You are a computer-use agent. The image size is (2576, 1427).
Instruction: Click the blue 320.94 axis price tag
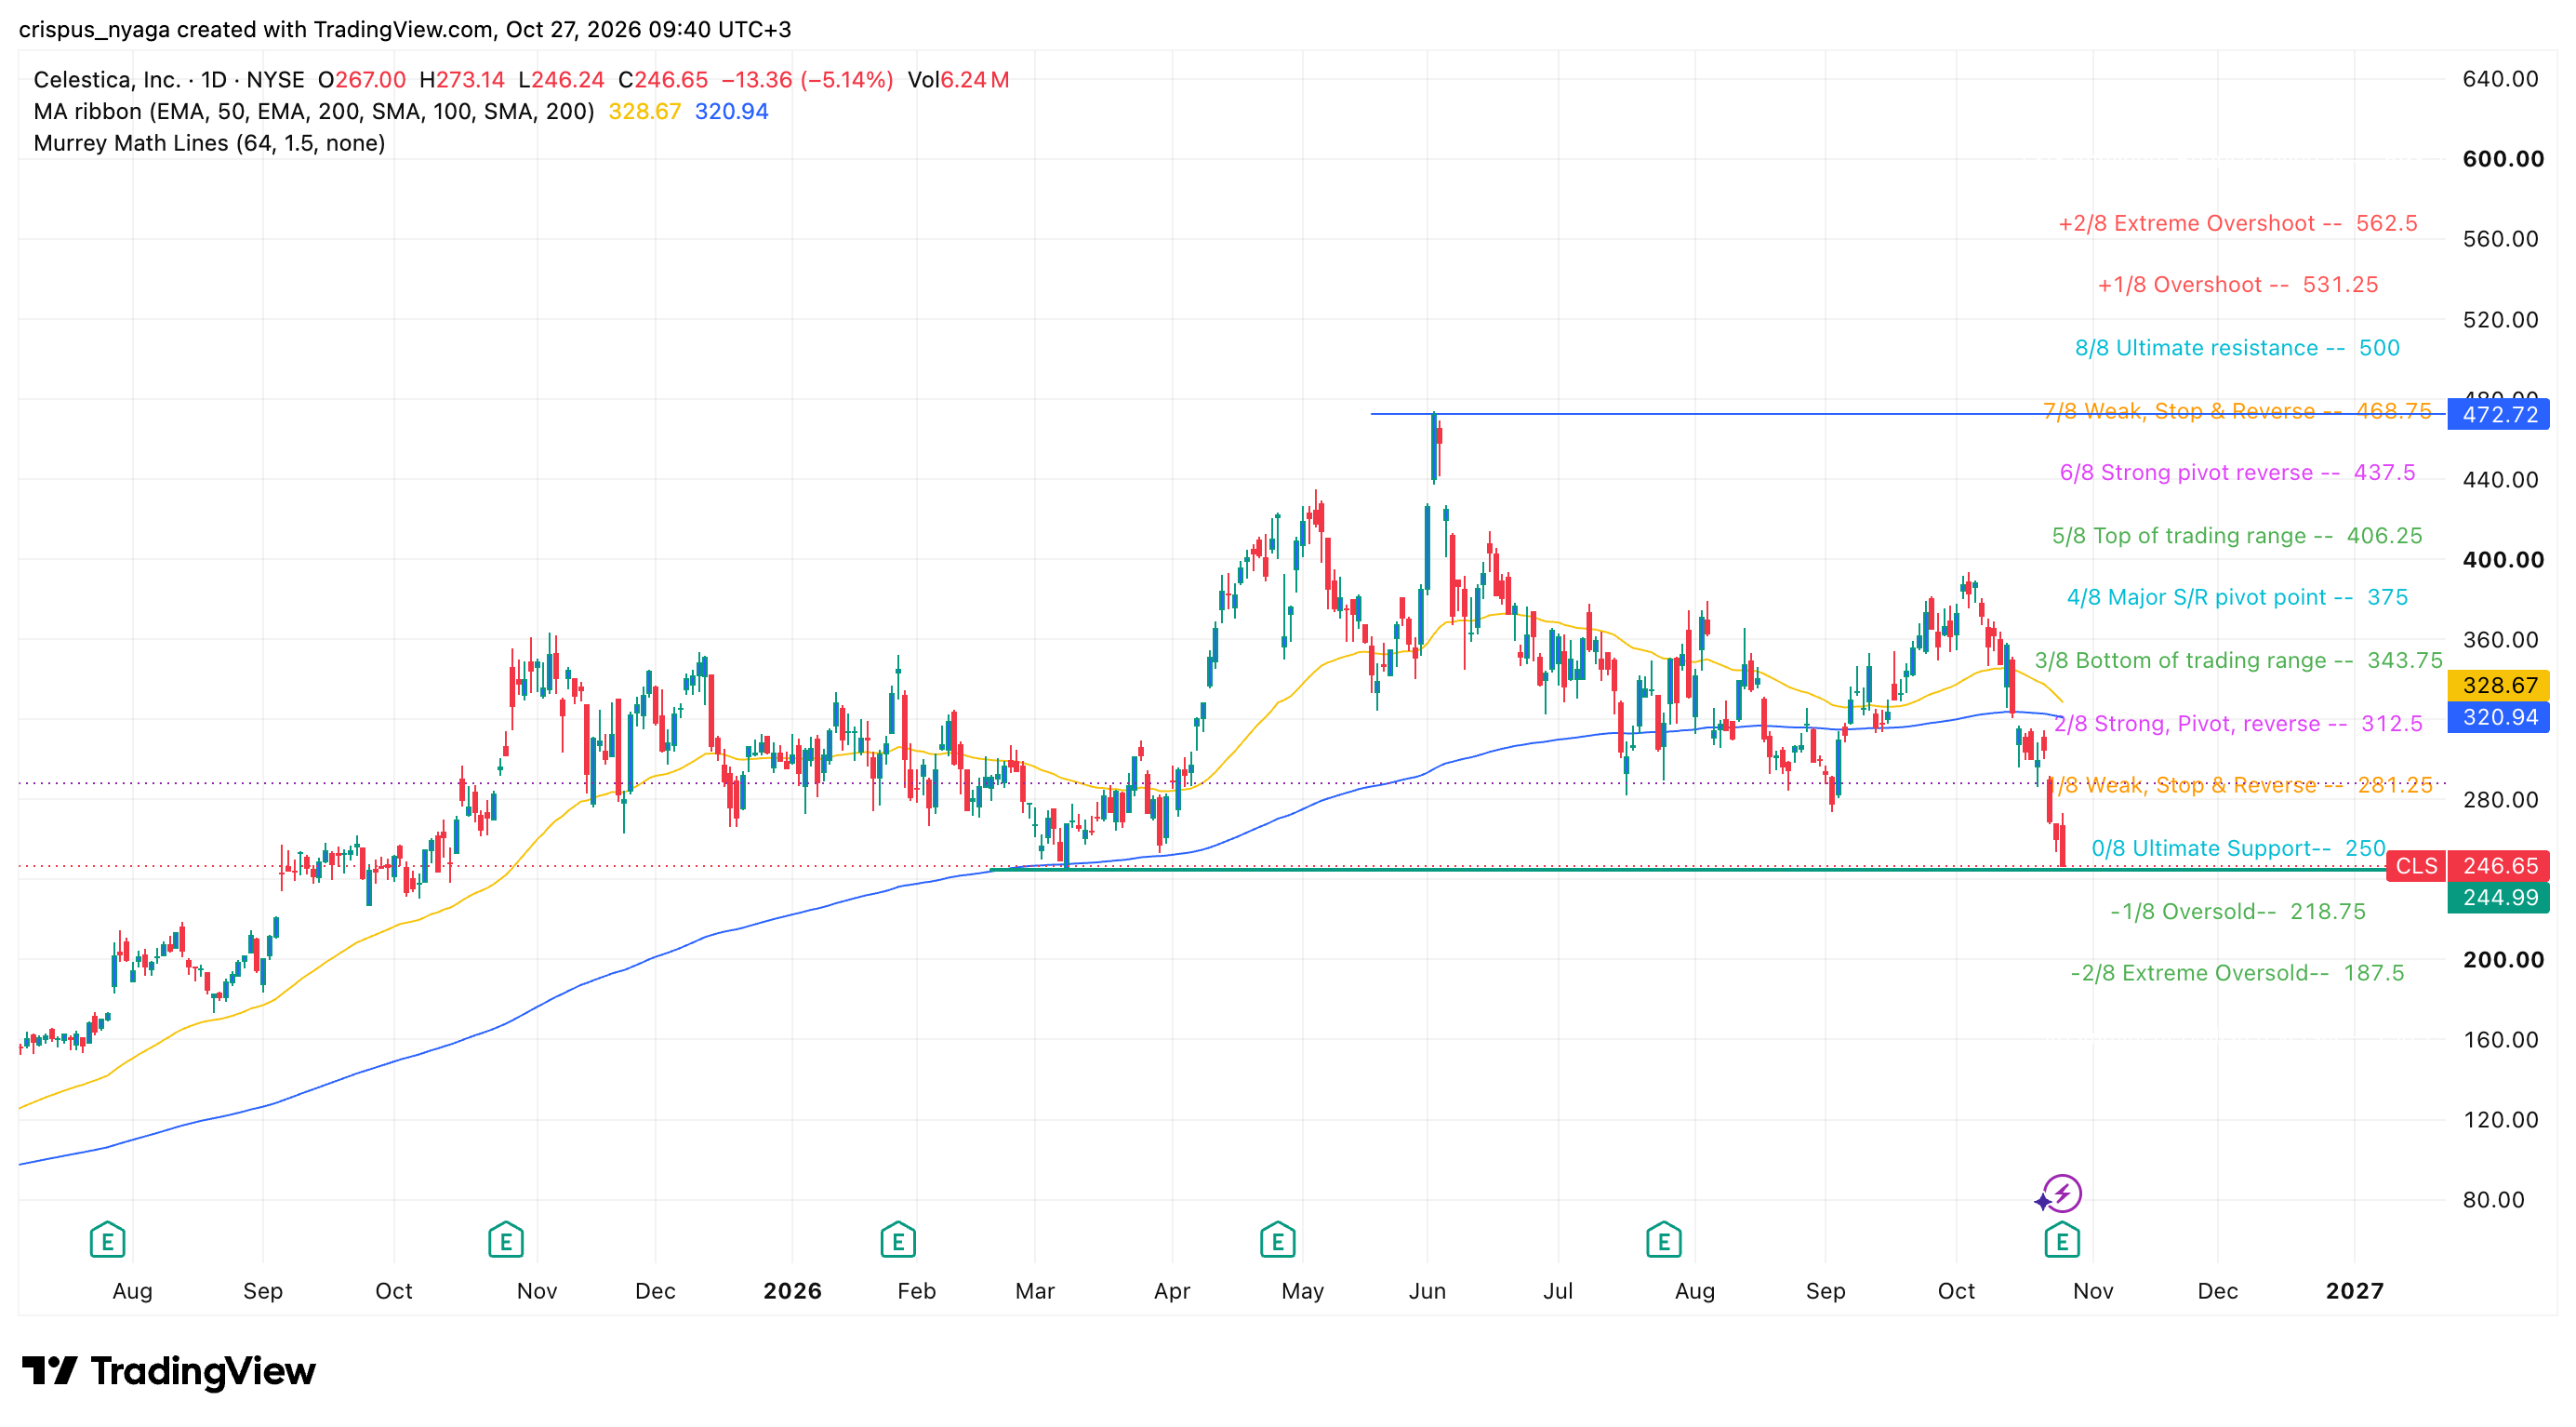pyautogui.click(x=2499, y=717)
